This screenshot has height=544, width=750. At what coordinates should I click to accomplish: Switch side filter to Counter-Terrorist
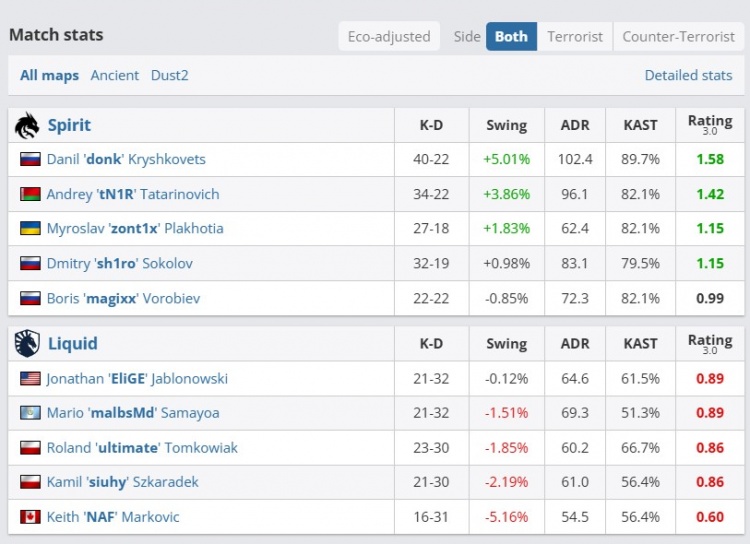click(x=678, y=36)
